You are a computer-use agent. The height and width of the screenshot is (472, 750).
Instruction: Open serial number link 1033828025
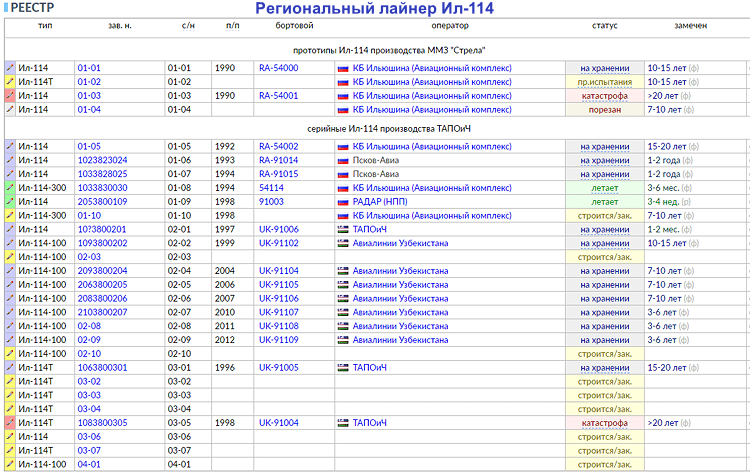coord(102,174)
